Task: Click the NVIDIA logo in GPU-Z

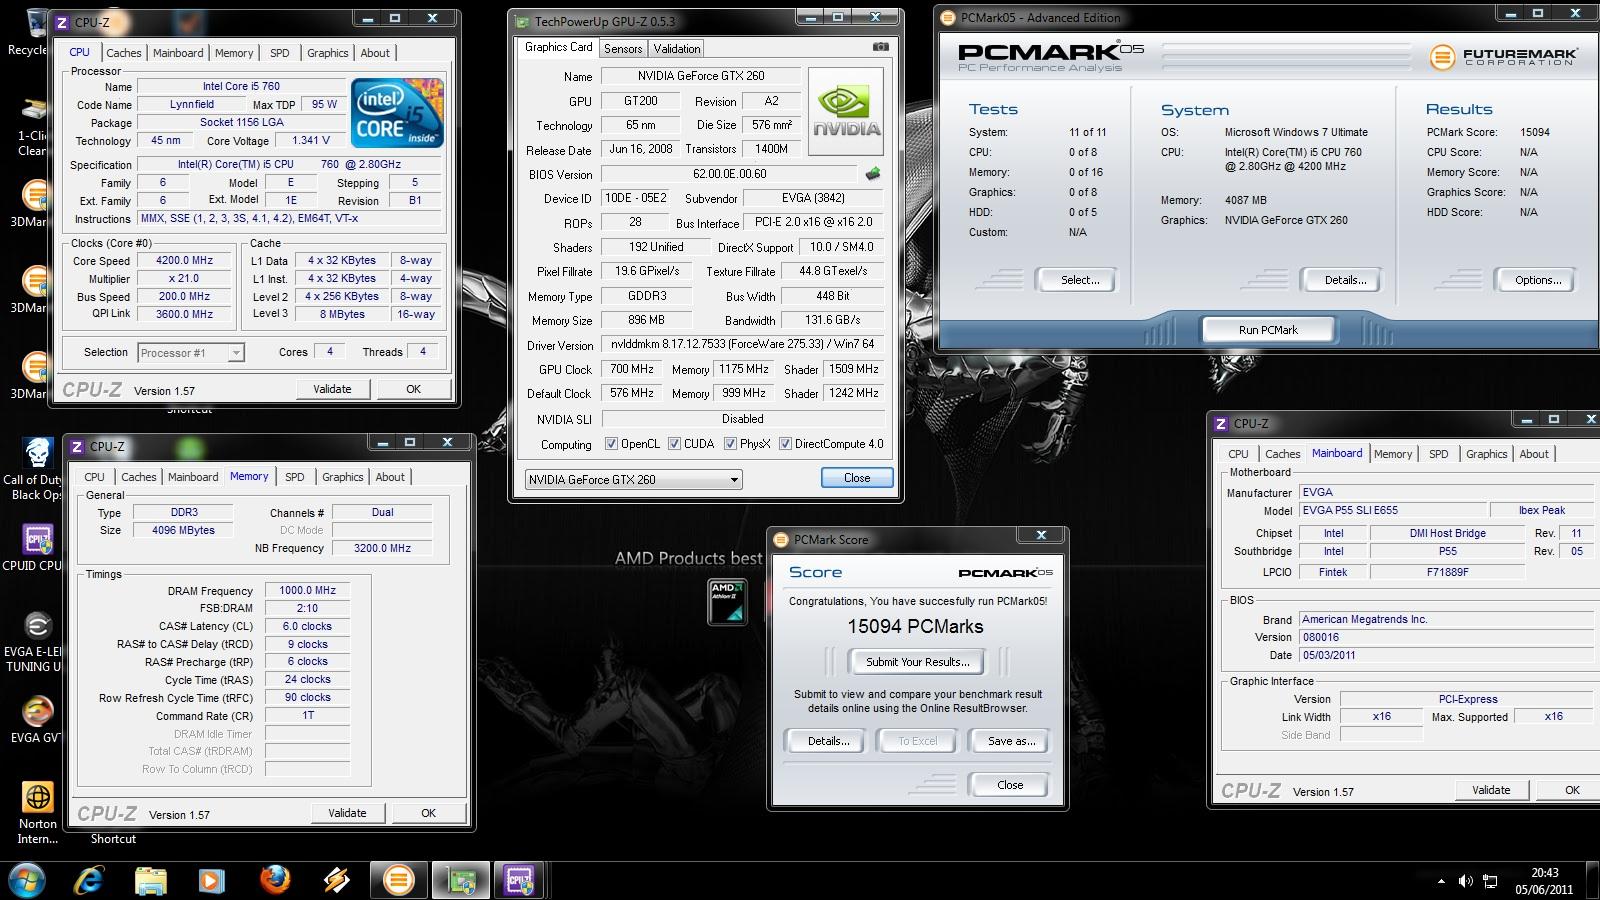Action: pyautogui.click(x=846, y=111)
